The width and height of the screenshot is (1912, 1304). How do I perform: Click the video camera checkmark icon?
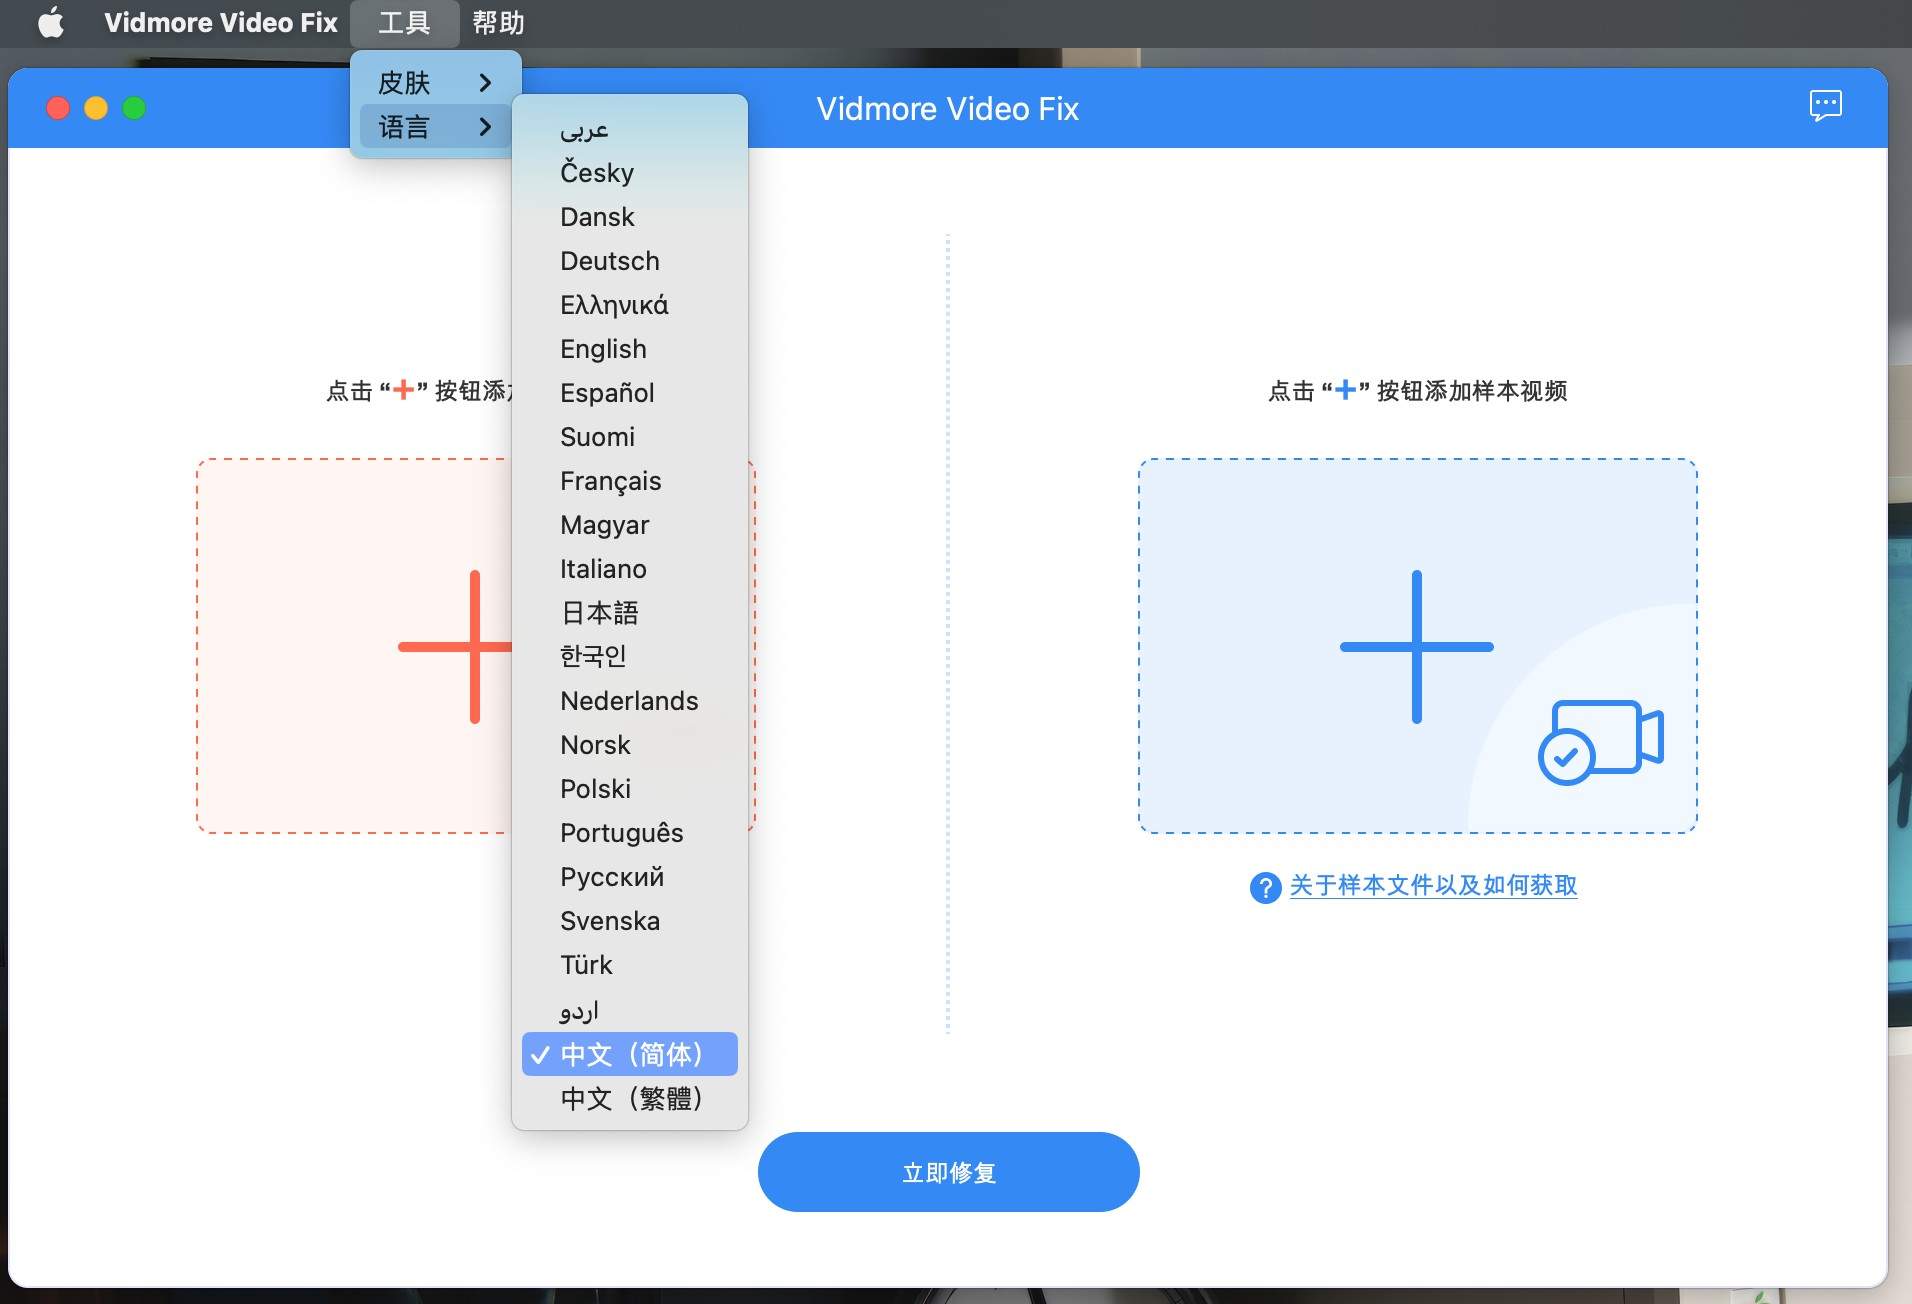tap(1599, 743)
